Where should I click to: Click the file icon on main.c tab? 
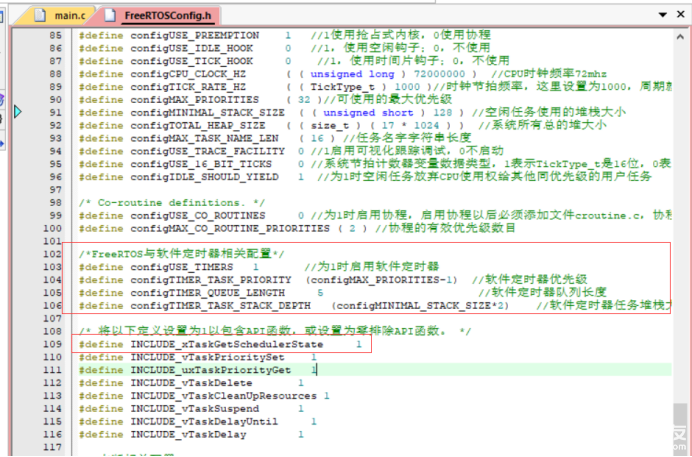(41, 15)
